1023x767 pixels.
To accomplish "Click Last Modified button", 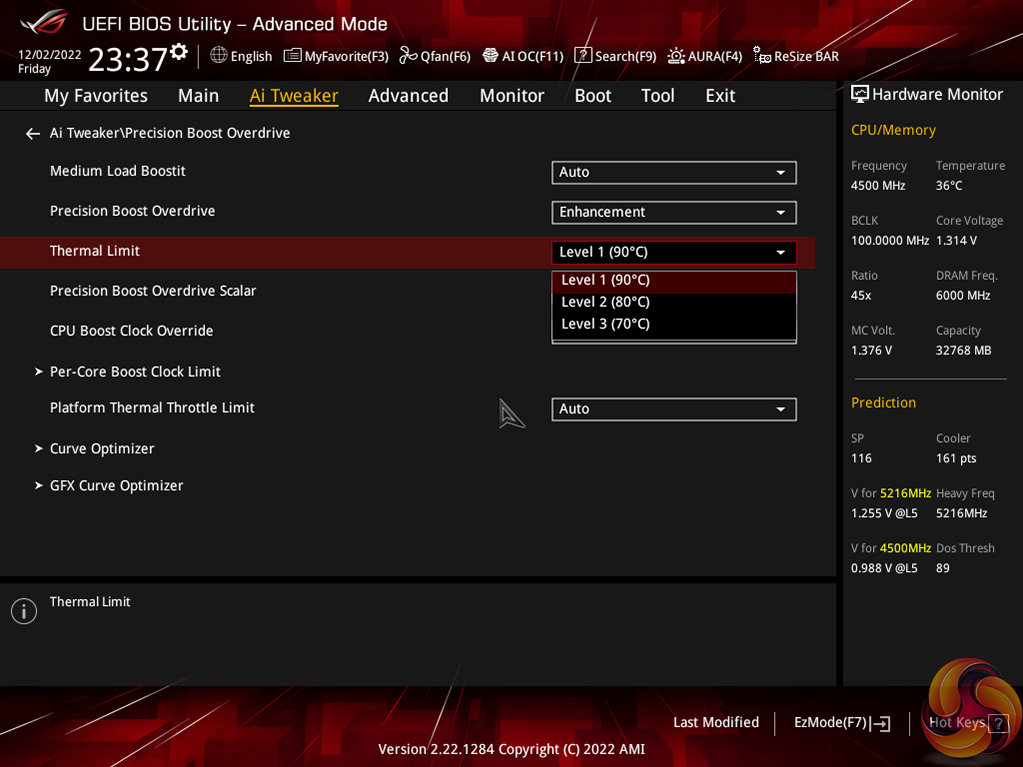I will 716,722.
